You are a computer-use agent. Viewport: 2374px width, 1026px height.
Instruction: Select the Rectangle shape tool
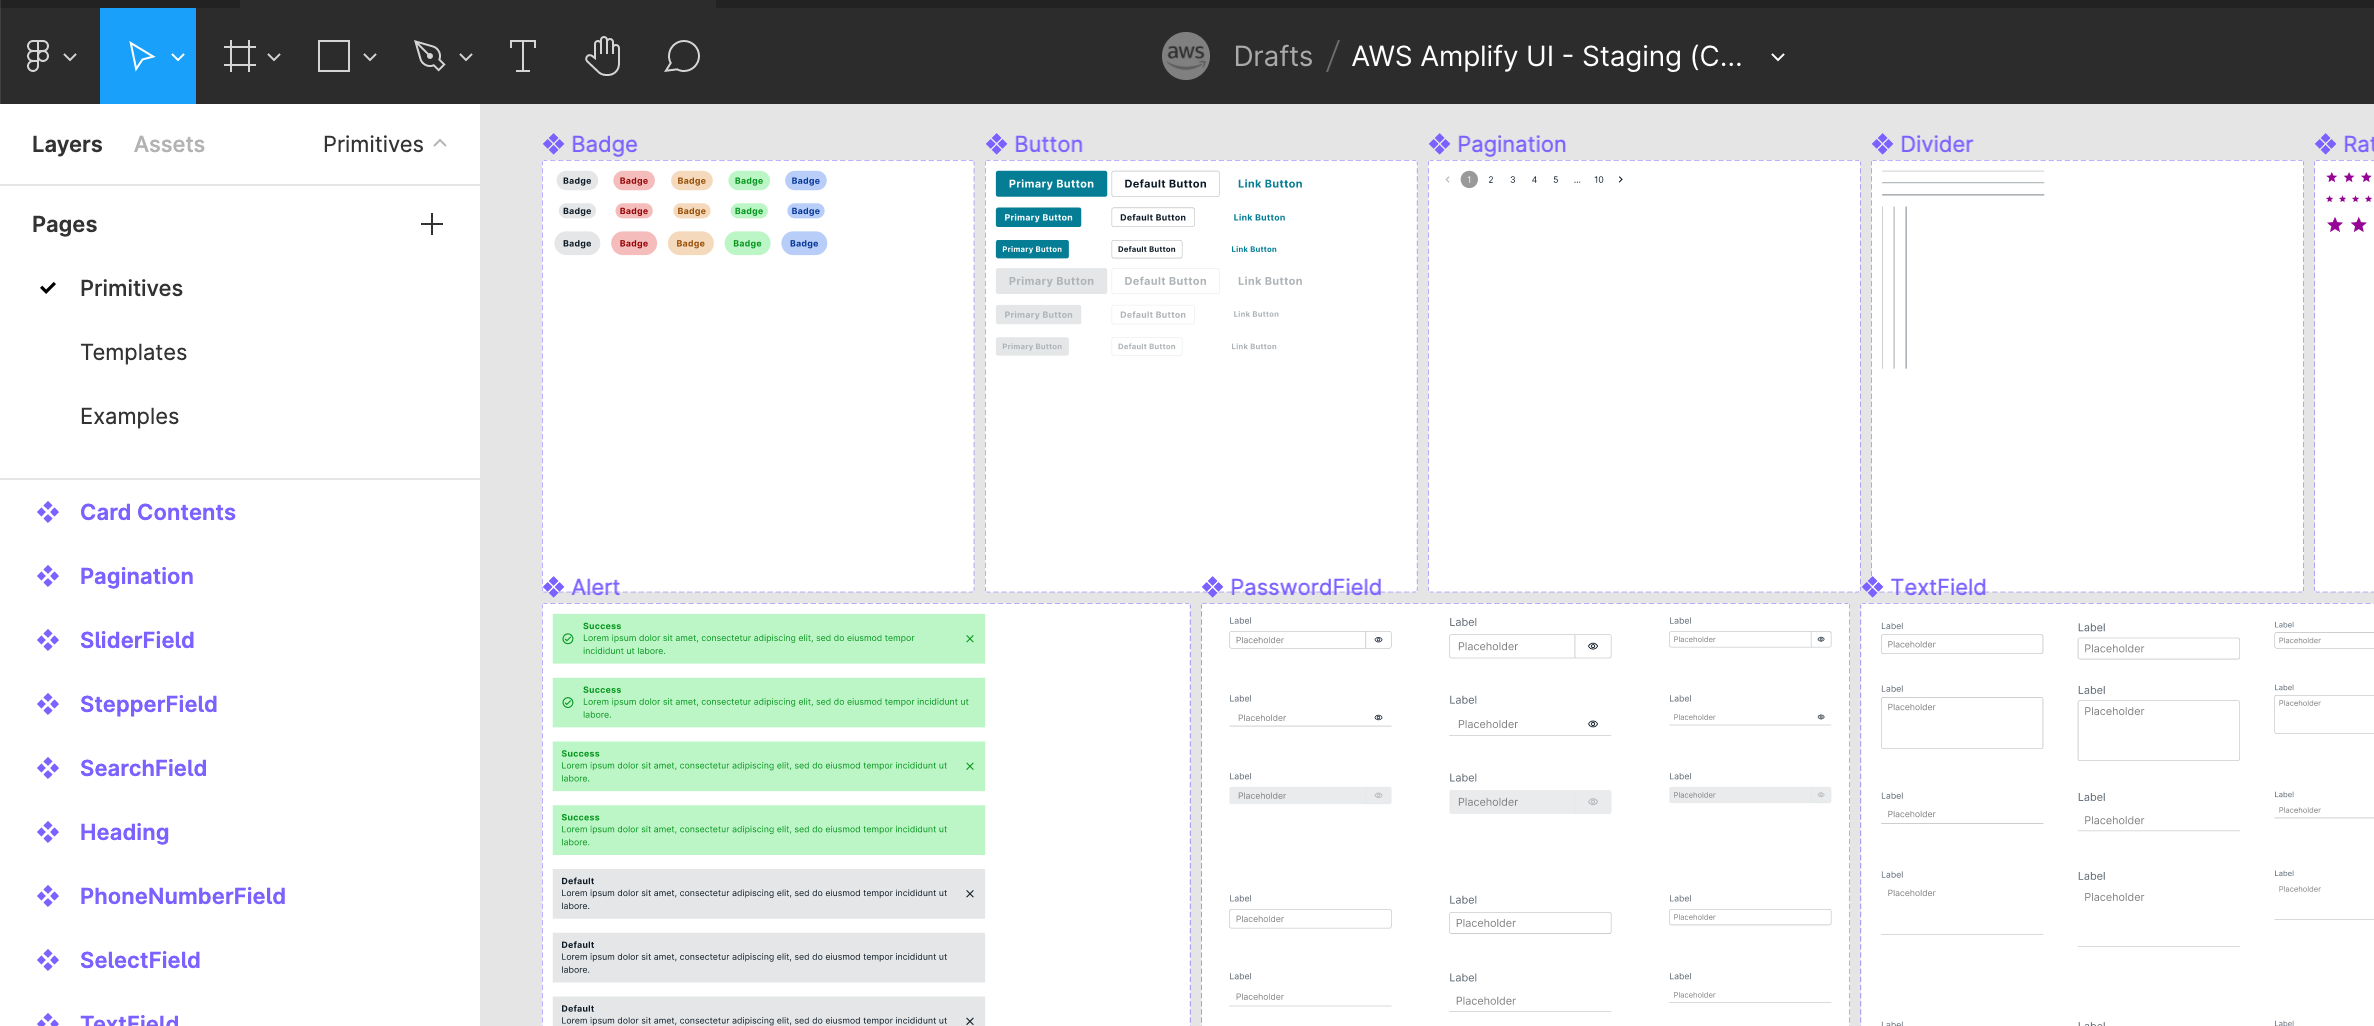click(334, 56)
